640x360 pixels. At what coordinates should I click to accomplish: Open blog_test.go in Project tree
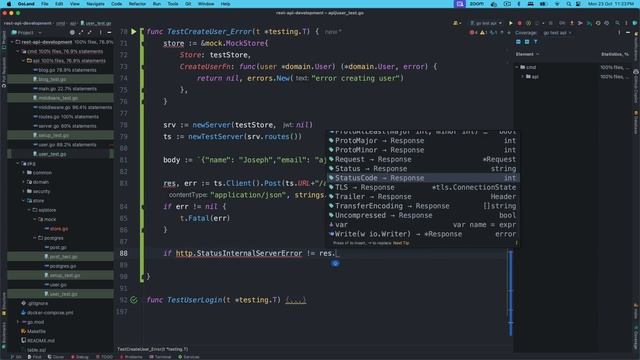52,80
